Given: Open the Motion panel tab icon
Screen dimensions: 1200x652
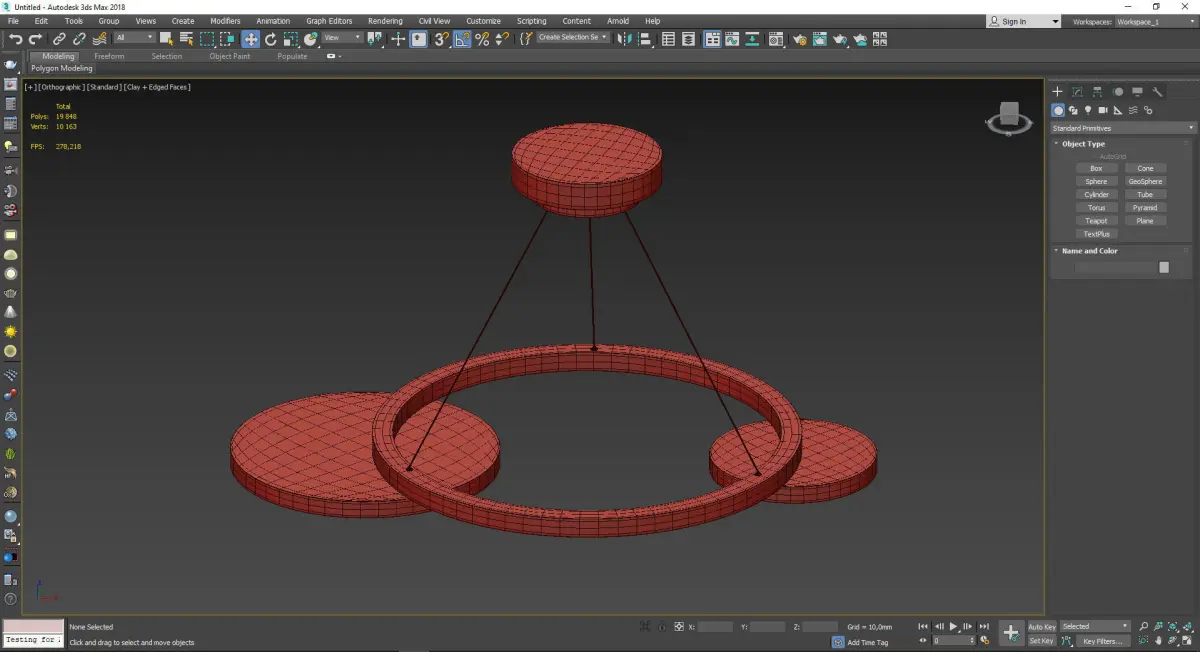Looking at the screenshot, I should click(x=1118, y=91).
